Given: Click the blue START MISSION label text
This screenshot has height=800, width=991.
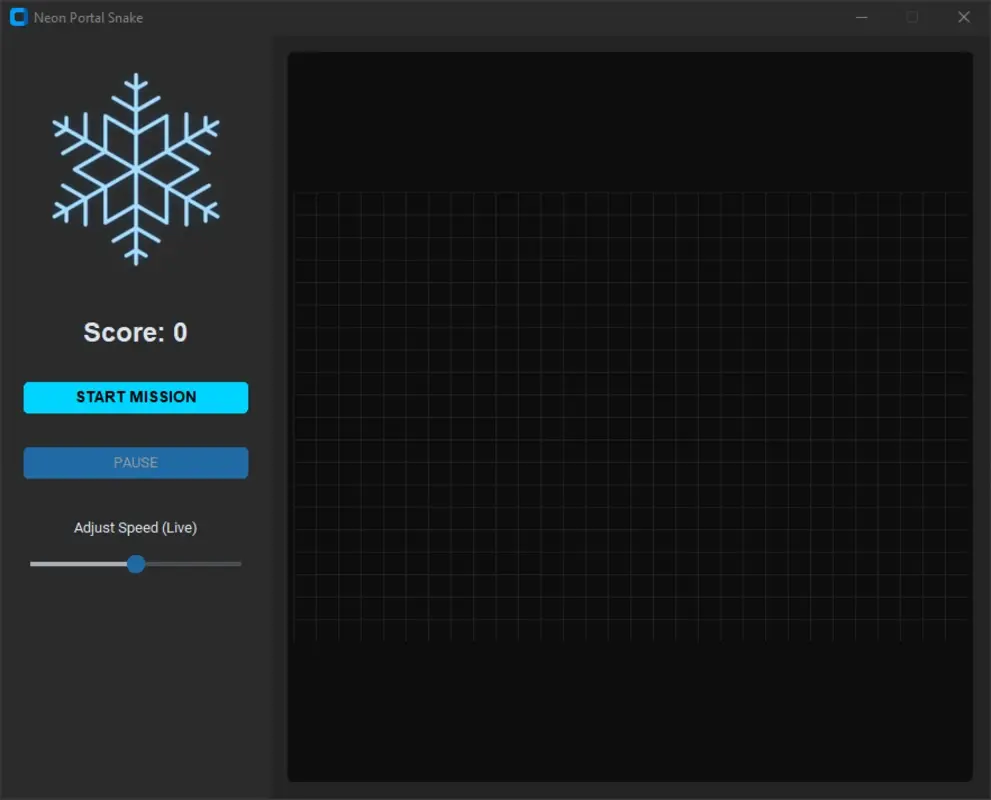Looking at the screenshot, I should coord(135,397).
